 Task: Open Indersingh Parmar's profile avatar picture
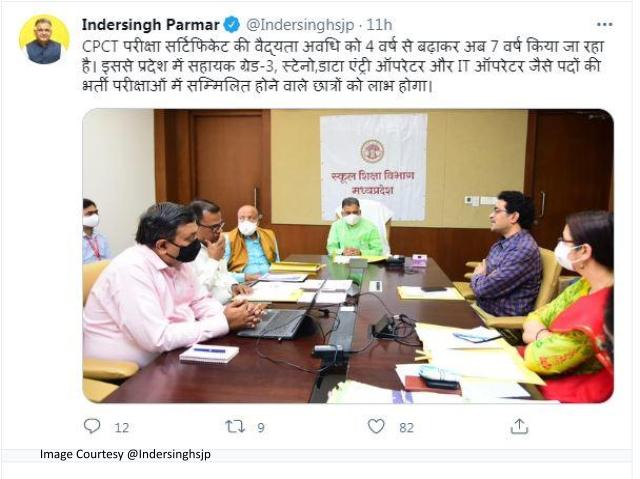coord(44,40)
